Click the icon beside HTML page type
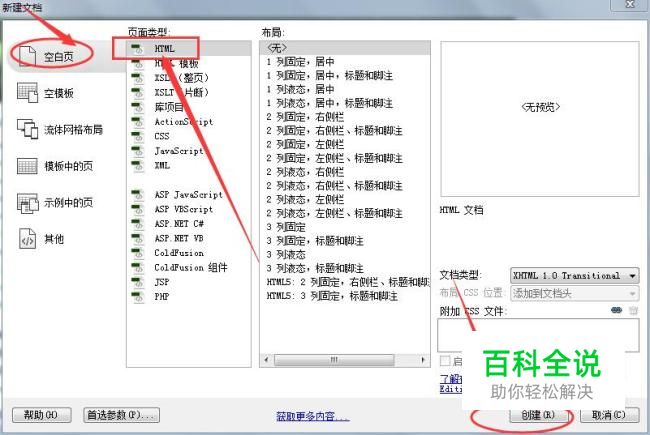Image resolution: width=650 pixels, height=435 pixels. pyautogui.click(x=137, y=49)
